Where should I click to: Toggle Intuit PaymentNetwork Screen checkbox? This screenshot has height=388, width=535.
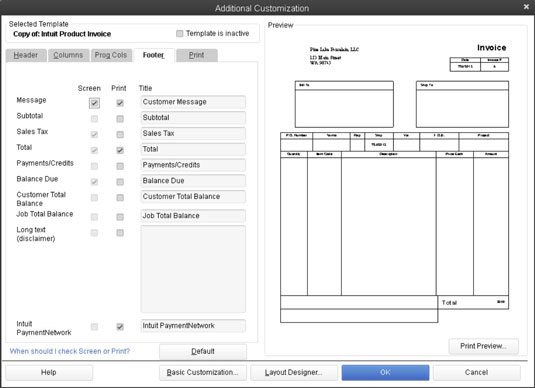(x=94, y=327)
